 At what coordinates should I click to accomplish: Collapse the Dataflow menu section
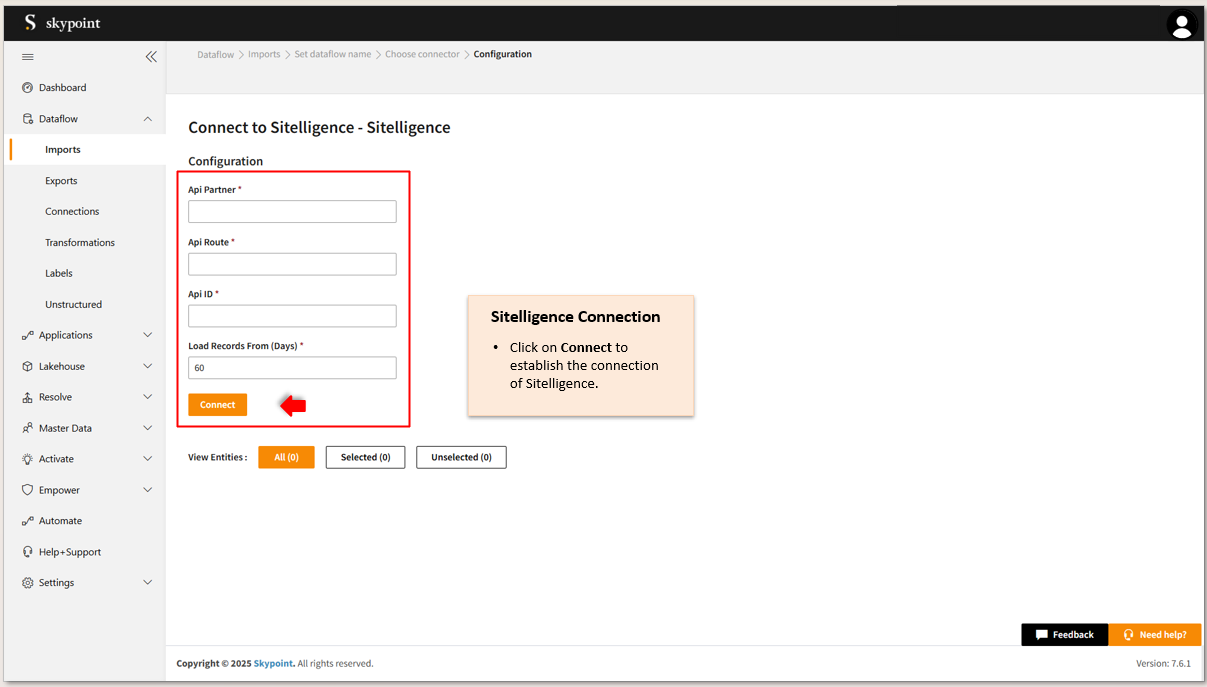pos(148,119)
